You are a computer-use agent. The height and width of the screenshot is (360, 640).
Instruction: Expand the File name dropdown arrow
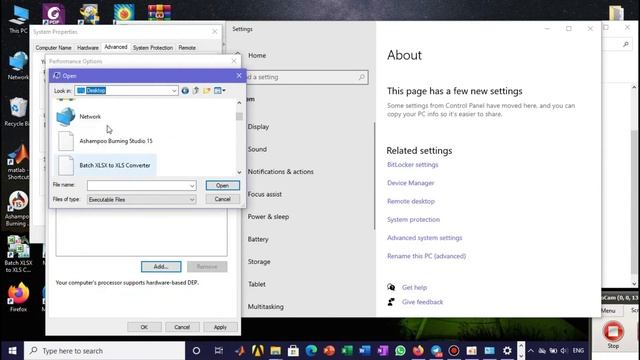192,186
